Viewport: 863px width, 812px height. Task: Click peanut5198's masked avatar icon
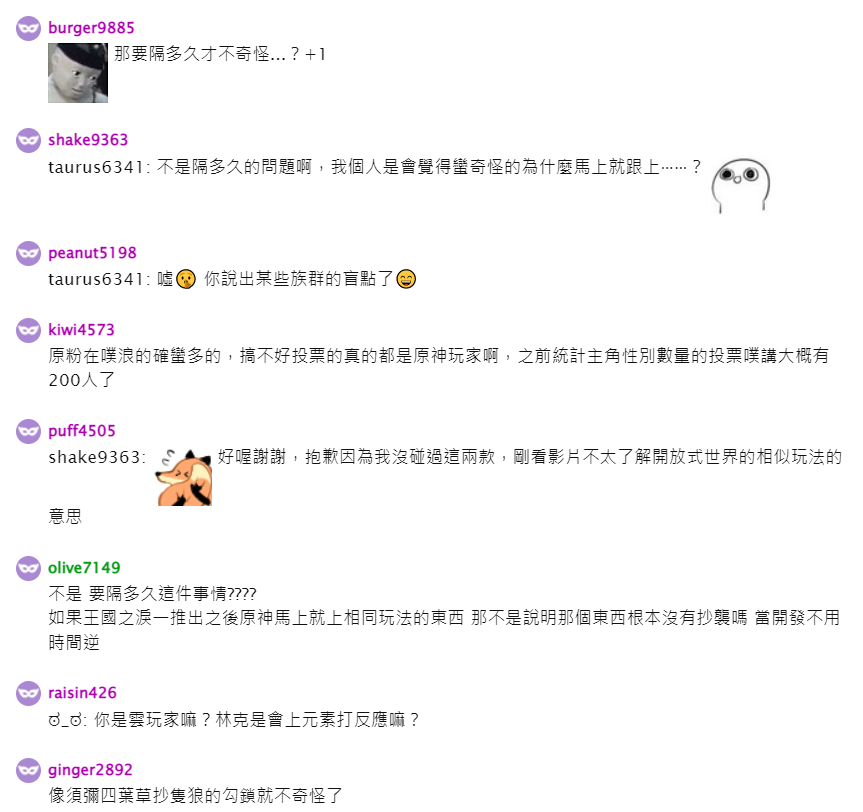28,253
